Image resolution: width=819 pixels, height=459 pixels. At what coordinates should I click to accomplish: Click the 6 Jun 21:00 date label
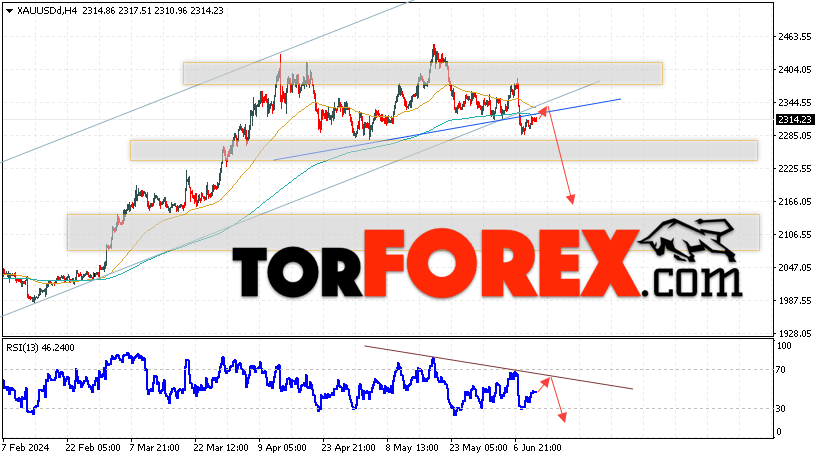click(538, 448)
